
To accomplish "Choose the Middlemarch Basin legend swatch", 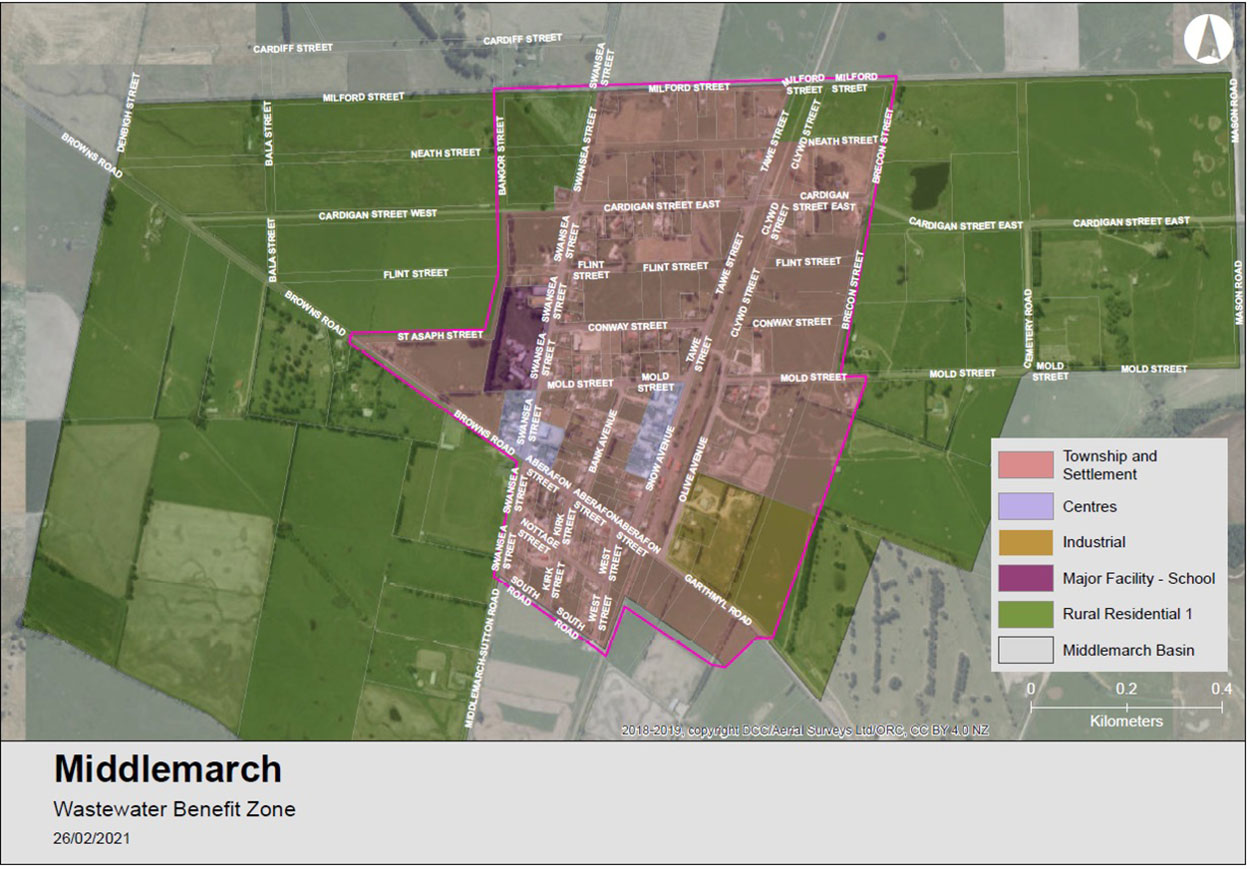I will pos(1025,650).
